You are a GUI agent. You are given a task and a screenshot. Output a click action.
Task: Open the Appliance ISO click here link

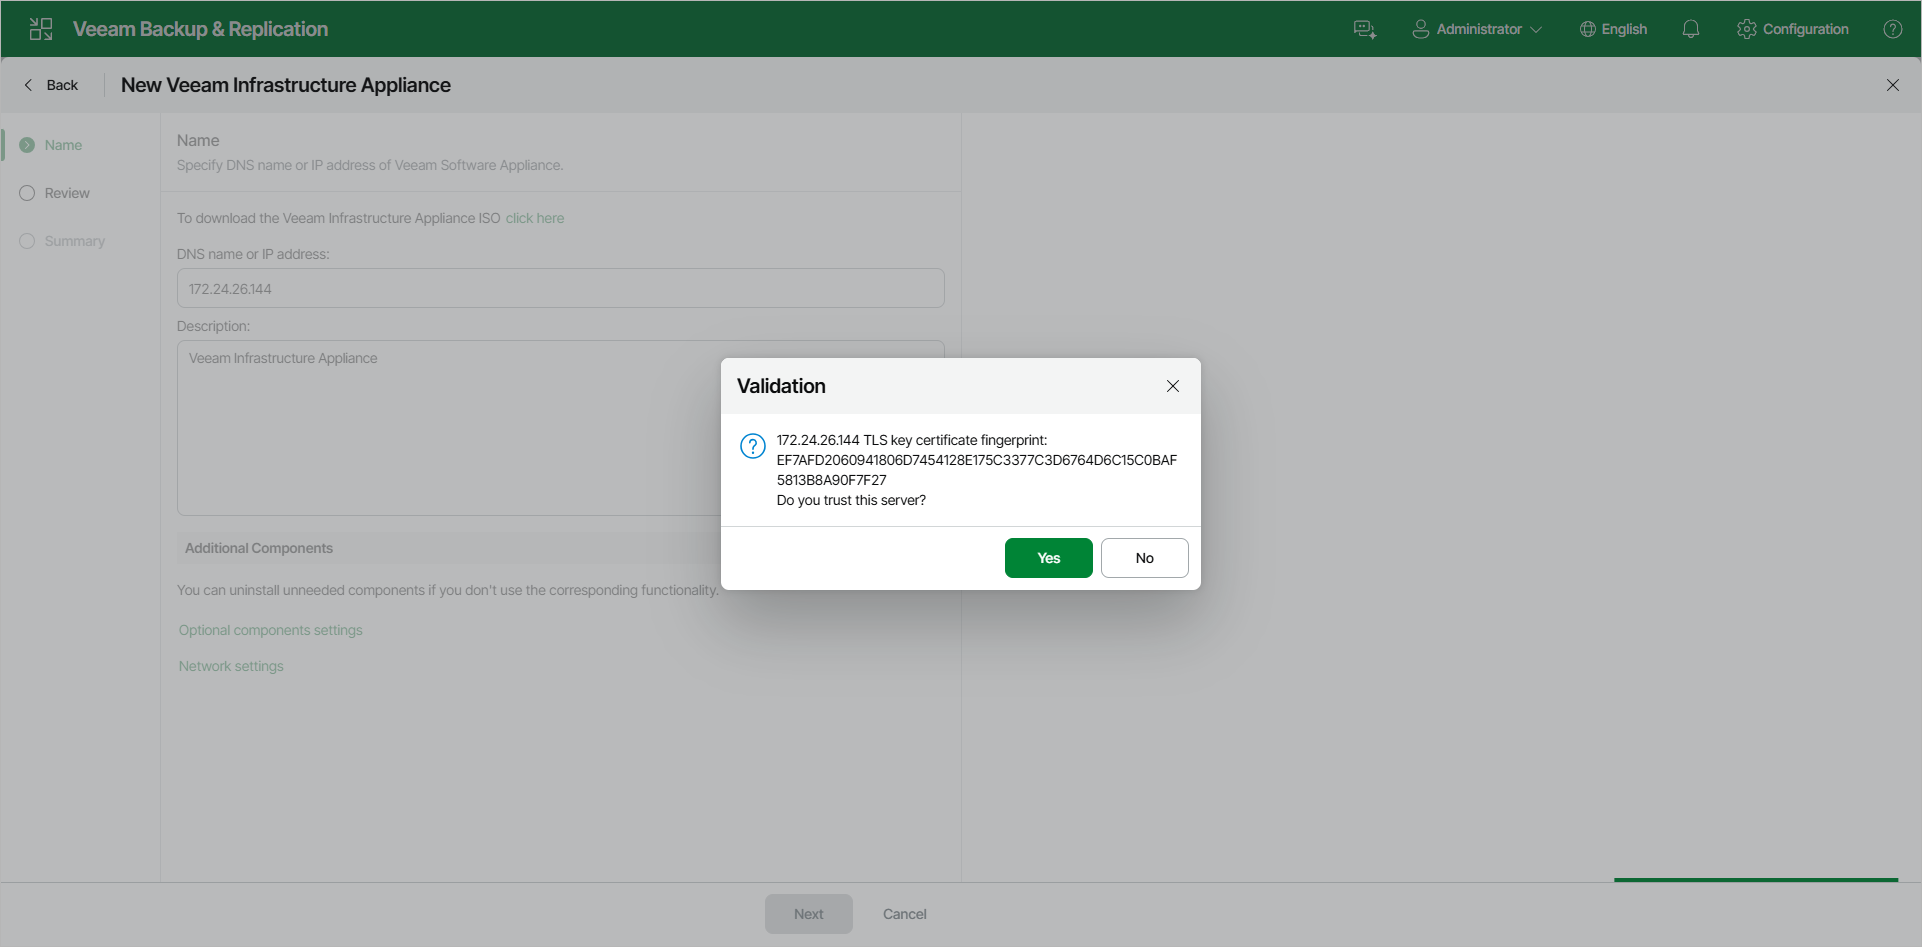coord(535,217)
